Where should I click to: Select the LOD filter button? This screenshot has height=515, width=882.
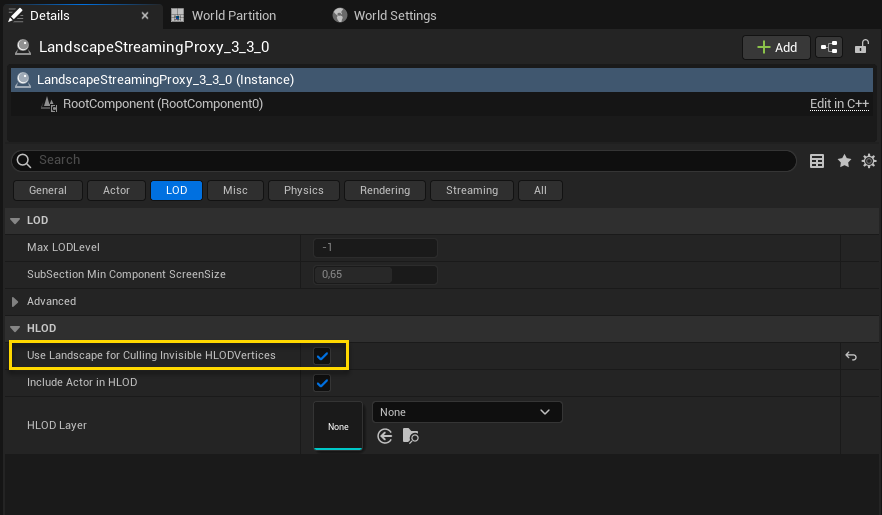coord(177,191)
